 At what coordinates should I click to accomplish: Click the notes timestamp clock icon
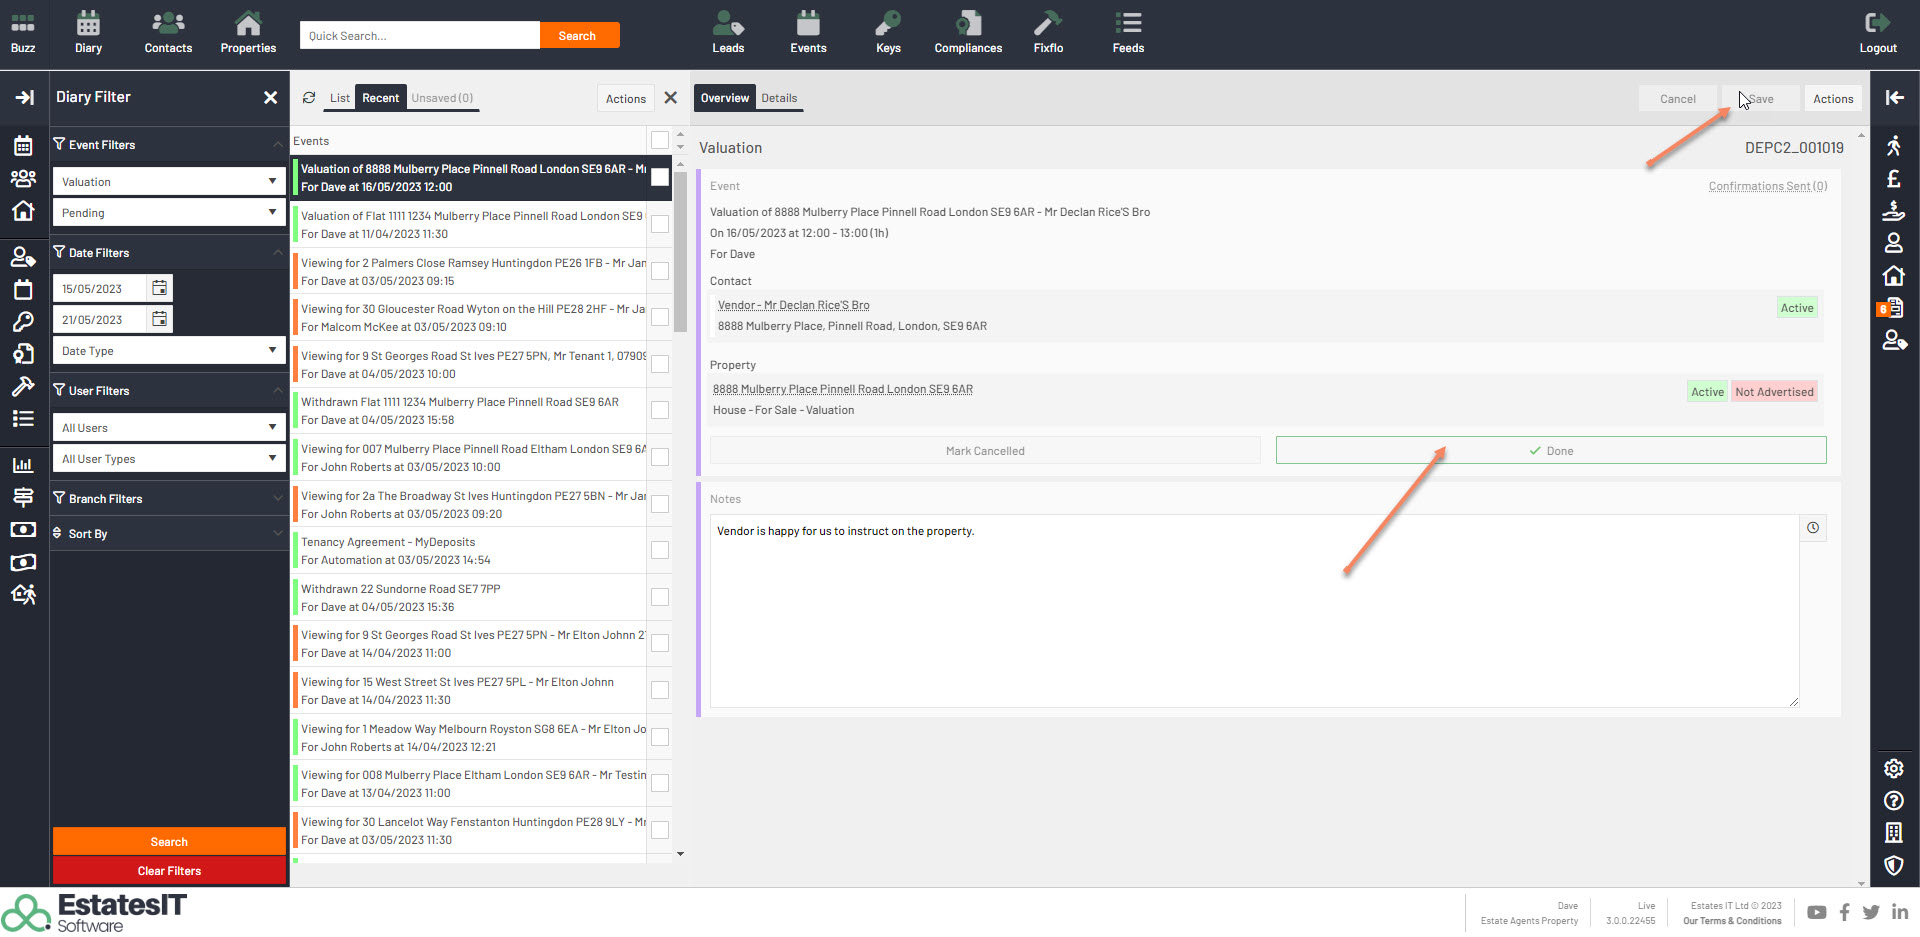point(1812,528)
